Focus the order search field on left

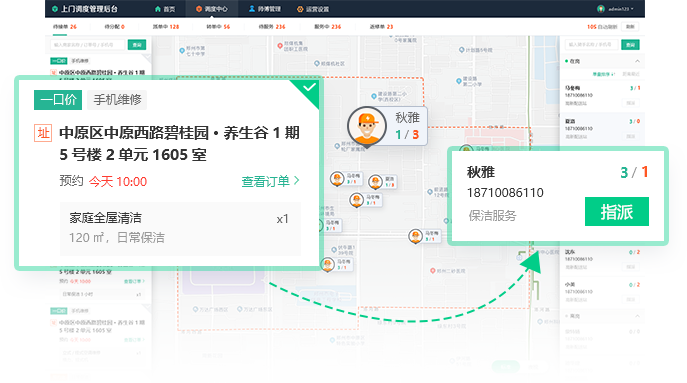pyautogui.click(x=88, y=45)
